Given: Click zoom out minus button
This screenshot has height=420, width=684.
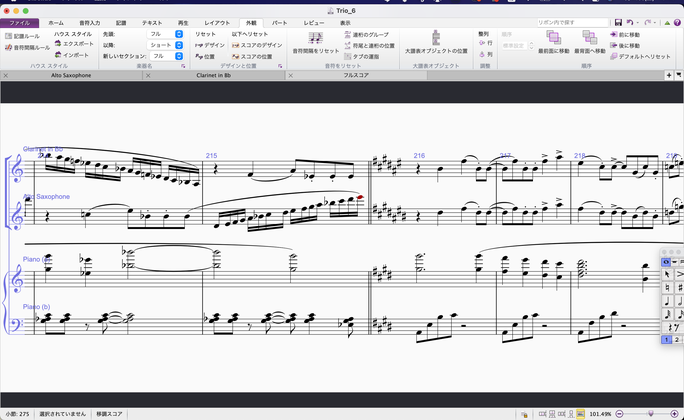Looking at the screenshot, I should [x=619, y=414].
